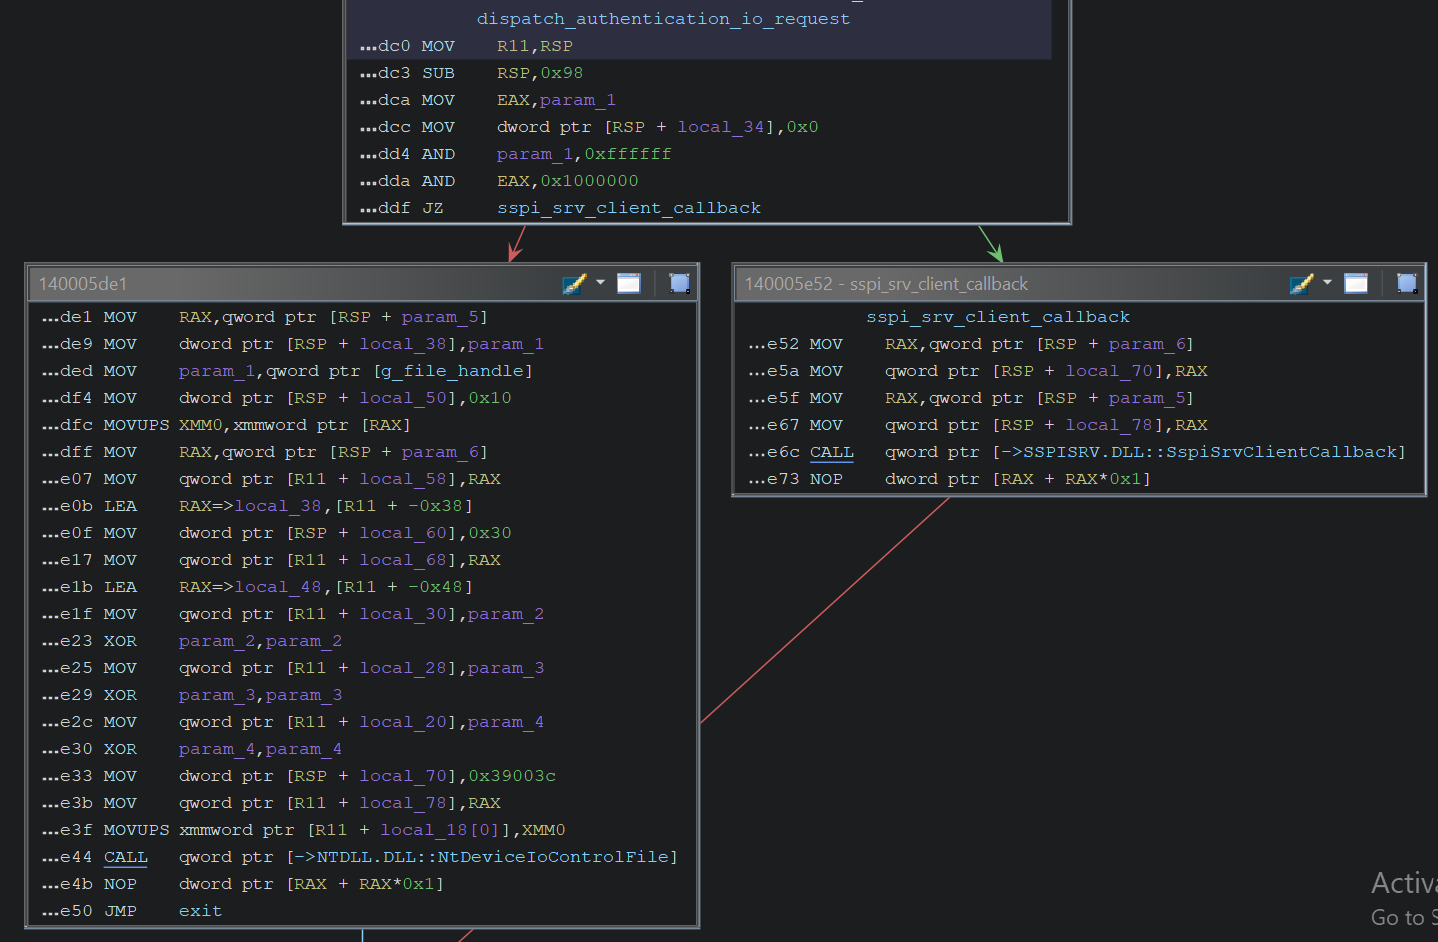This screenshot has width=1438, height=942.
Task: Click the JMP mnemonic at e50
Action: pyautogui.click(x=120, y=911)
